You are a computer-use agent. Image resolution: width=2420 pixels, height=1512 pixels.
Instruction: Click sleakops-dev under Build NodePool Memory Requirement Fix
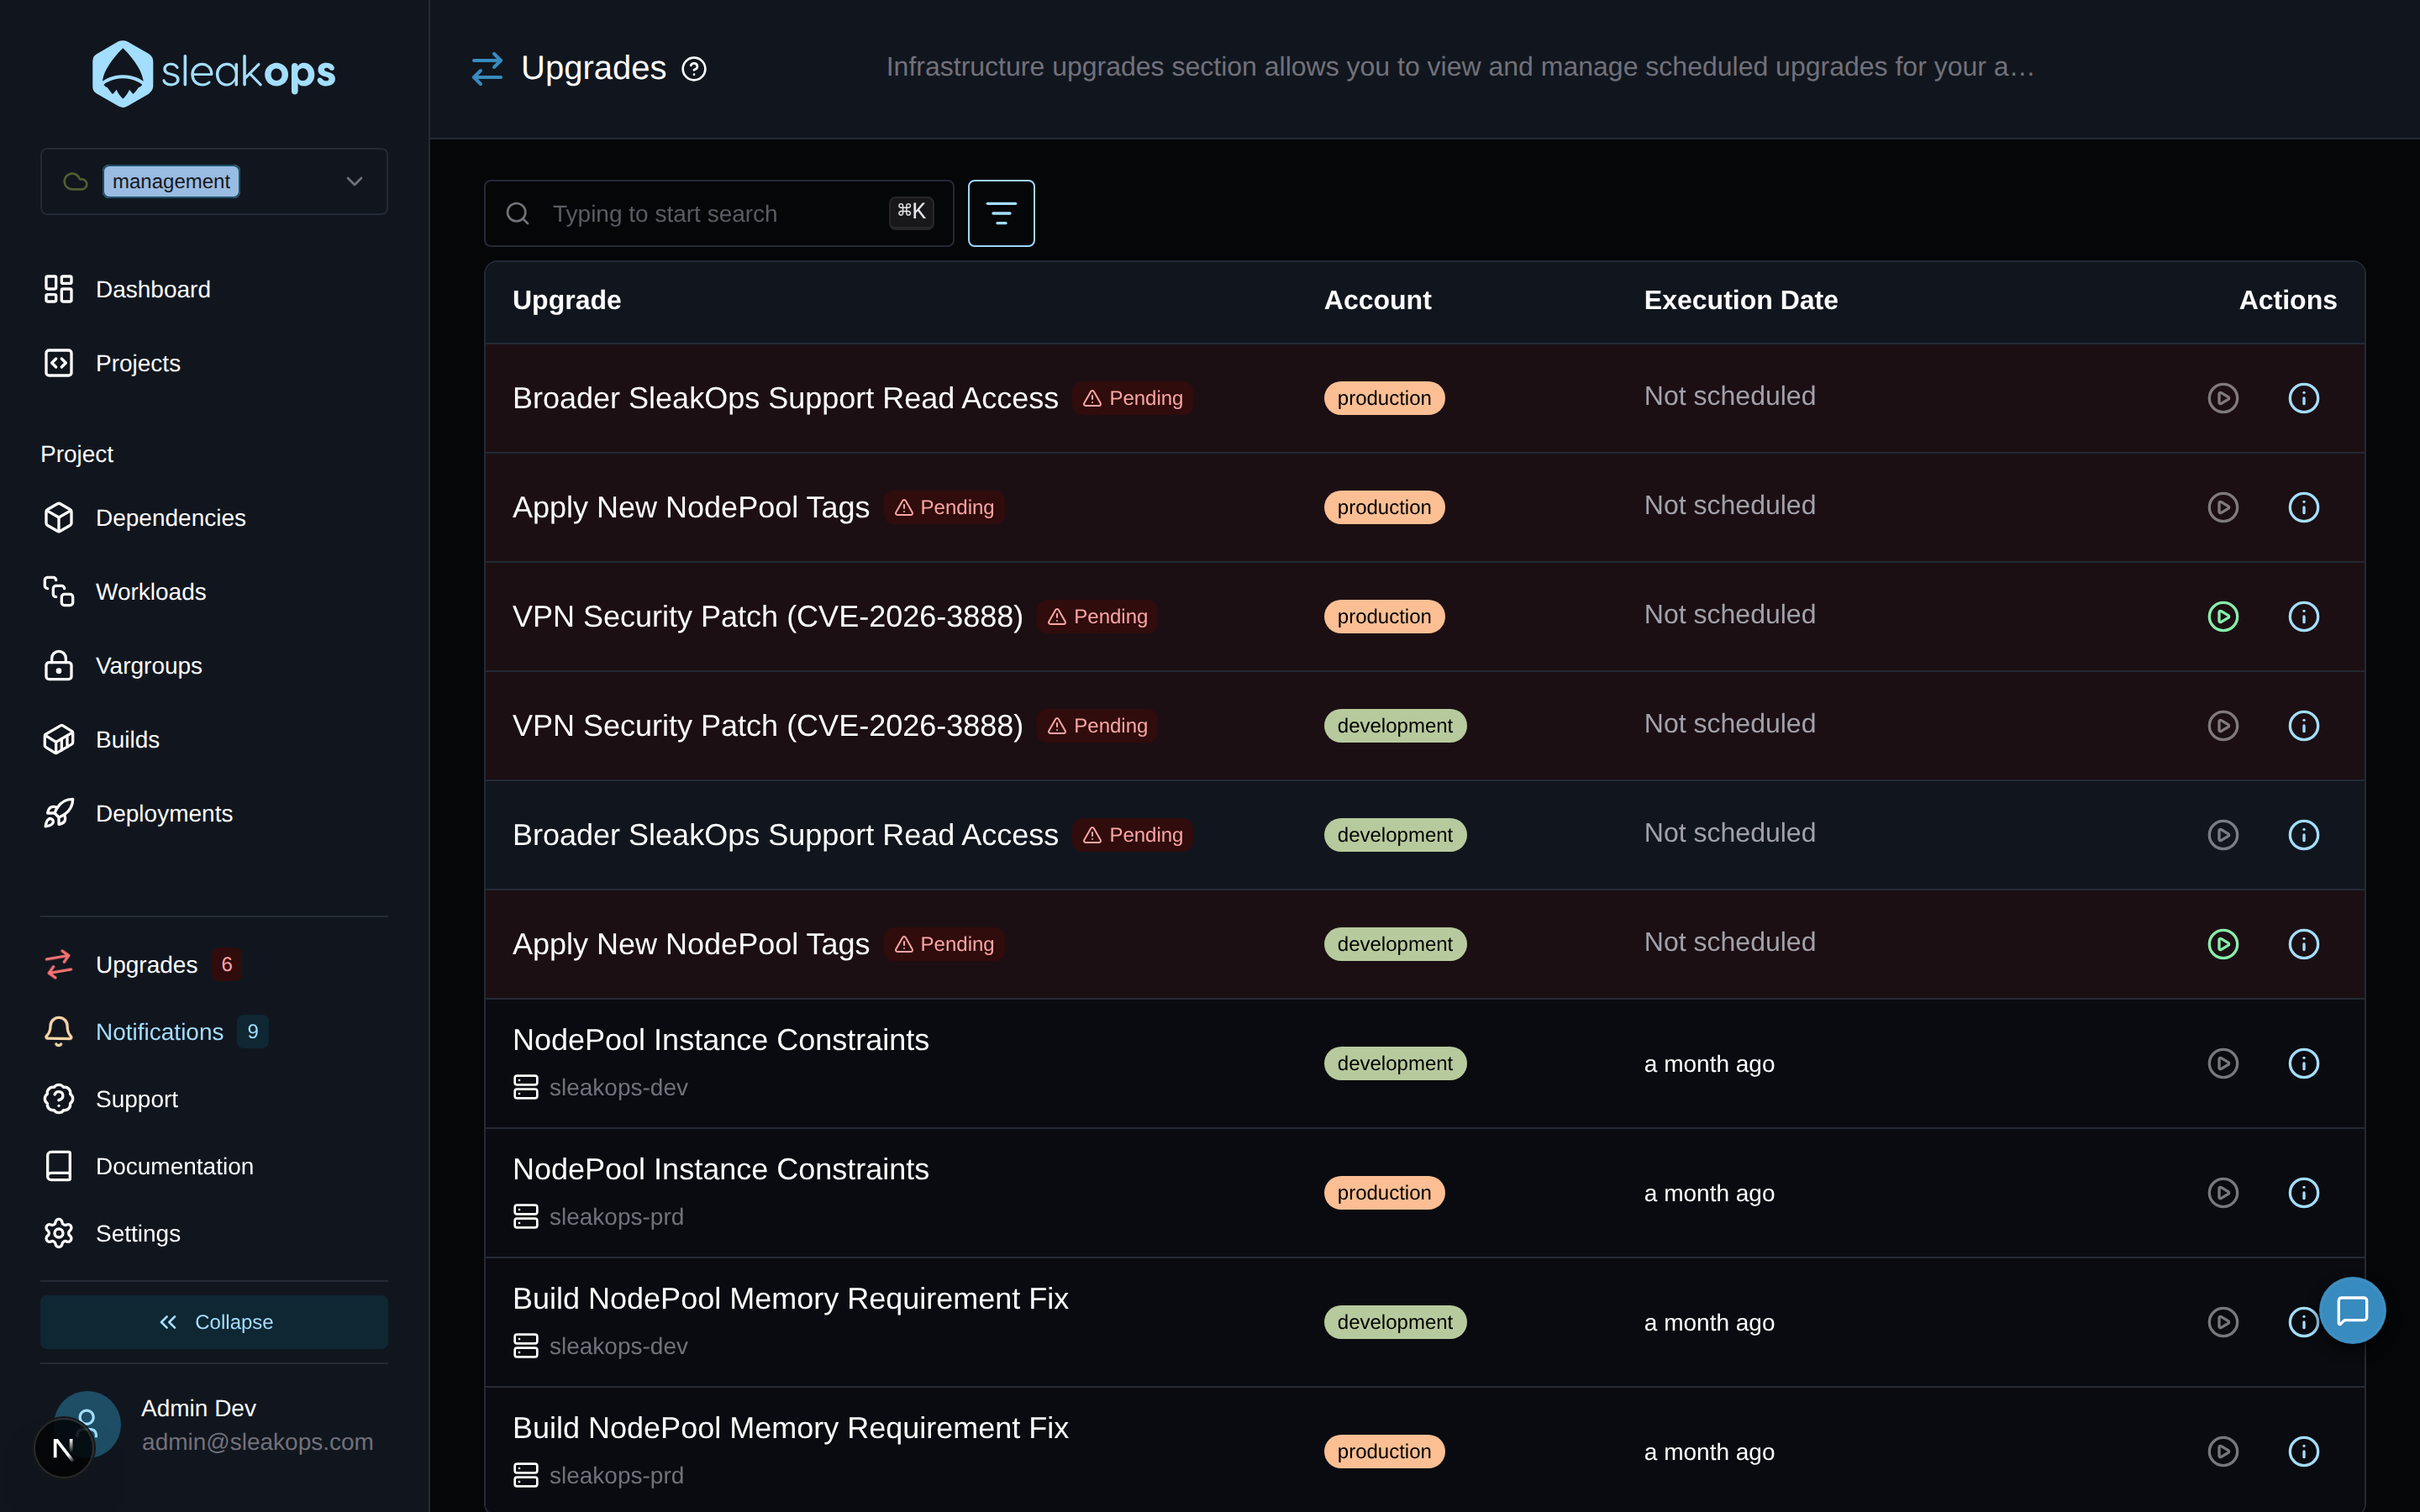(x=618, y=1346)
